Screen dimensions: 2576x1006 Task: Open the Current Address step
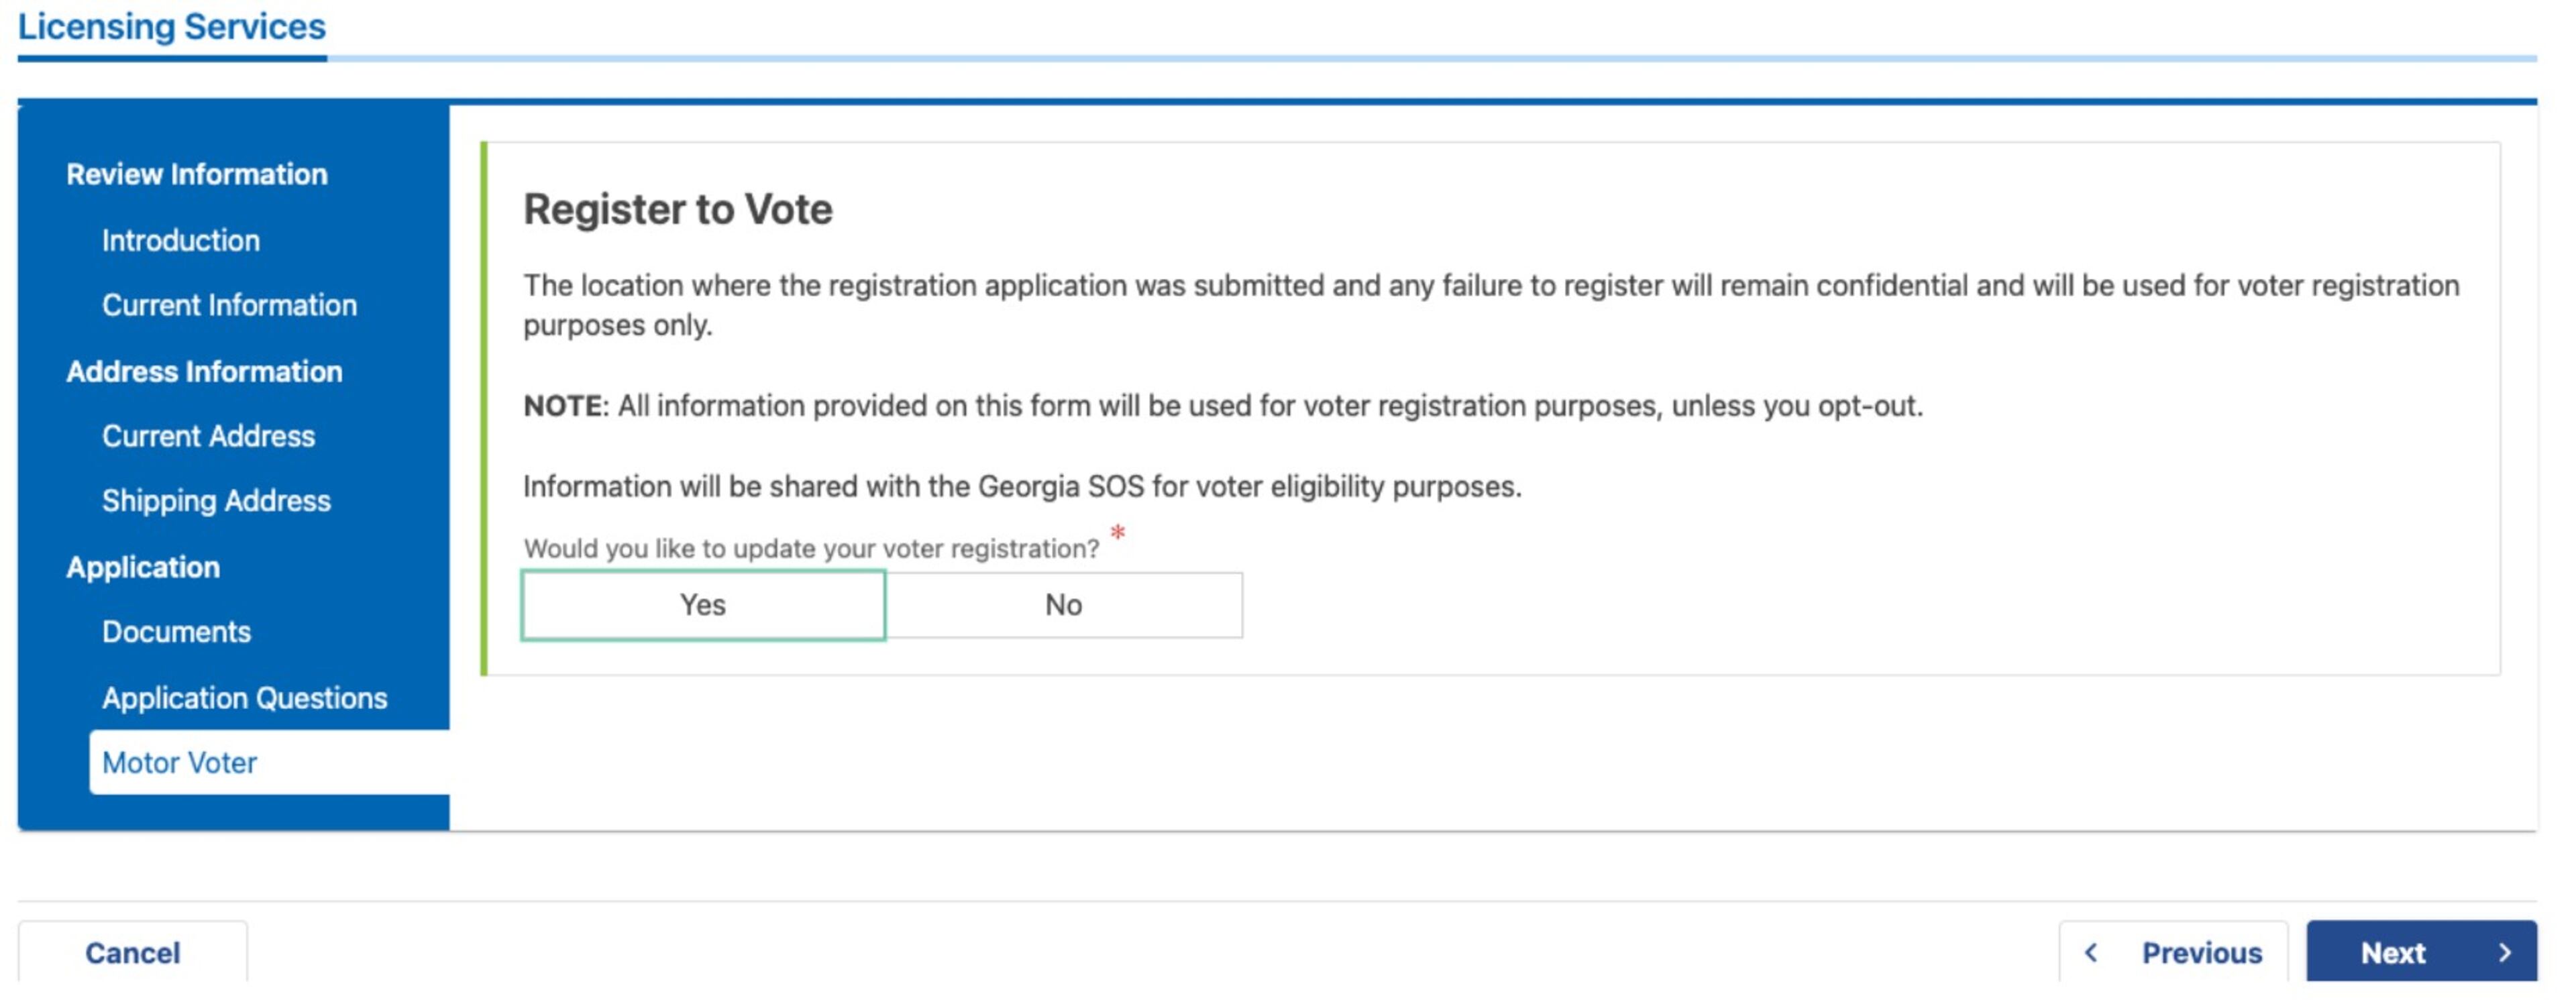pos(207,436)
